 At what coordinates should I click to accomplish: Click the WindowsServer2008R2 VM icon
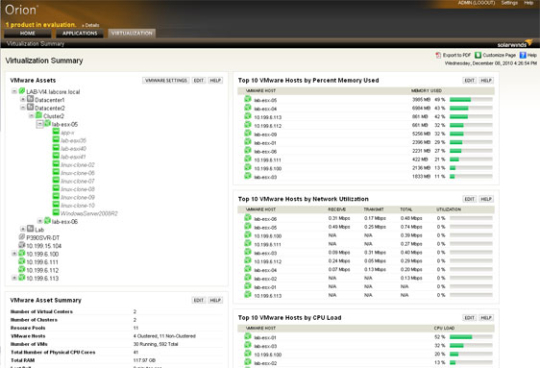tap(56, 213)
